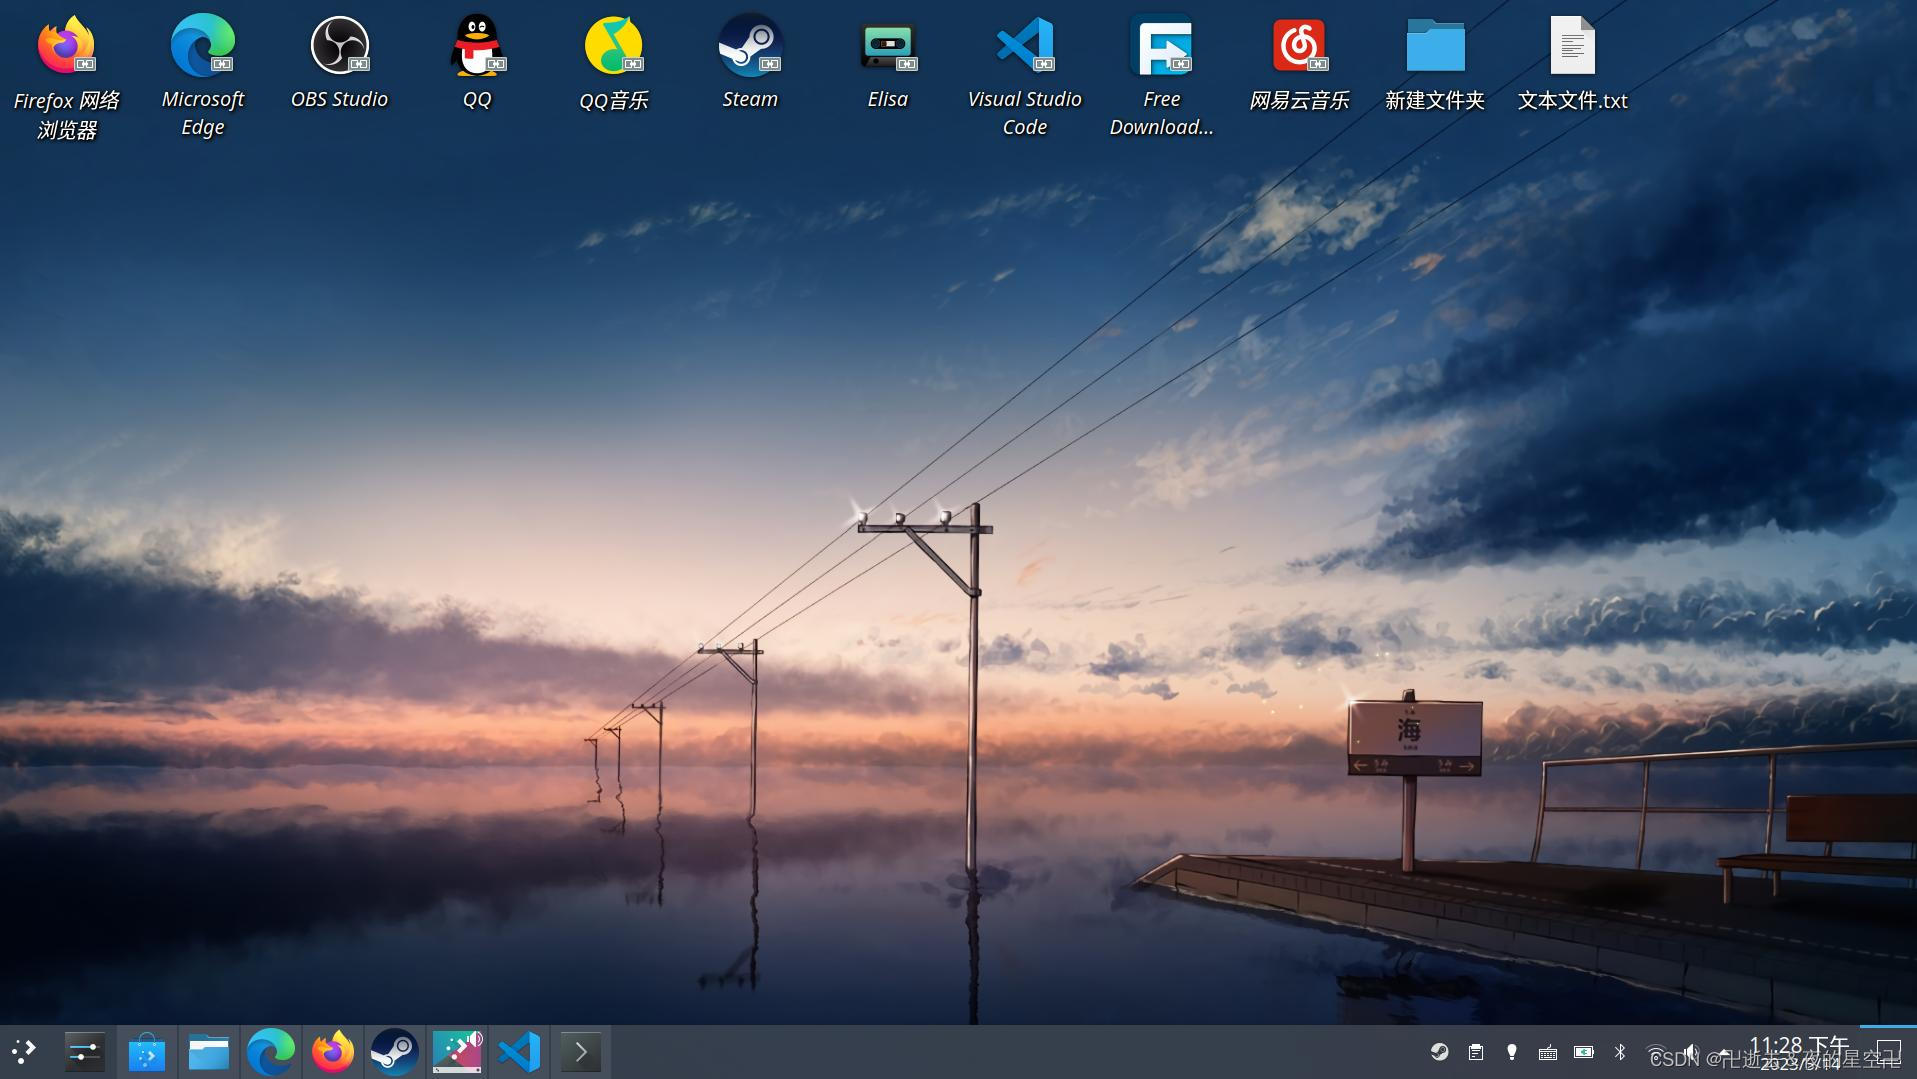
Task: Open 网易云音乐 from the desktop
Action: point(1299,45)
